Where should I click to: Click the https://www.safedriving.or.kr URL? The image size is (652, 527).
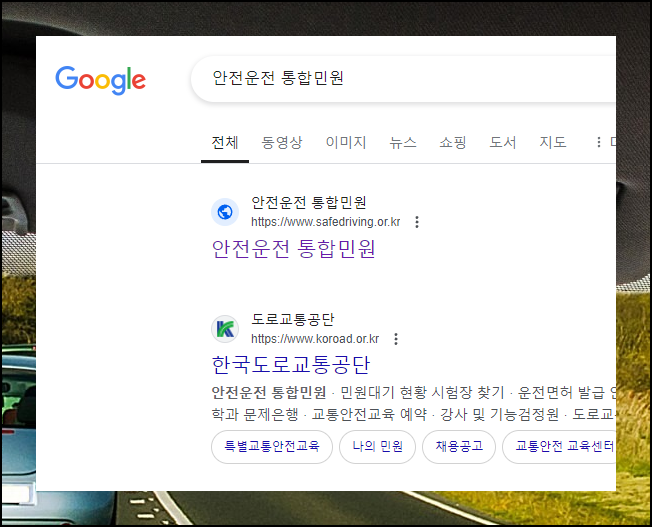click(x=326, y=222)
